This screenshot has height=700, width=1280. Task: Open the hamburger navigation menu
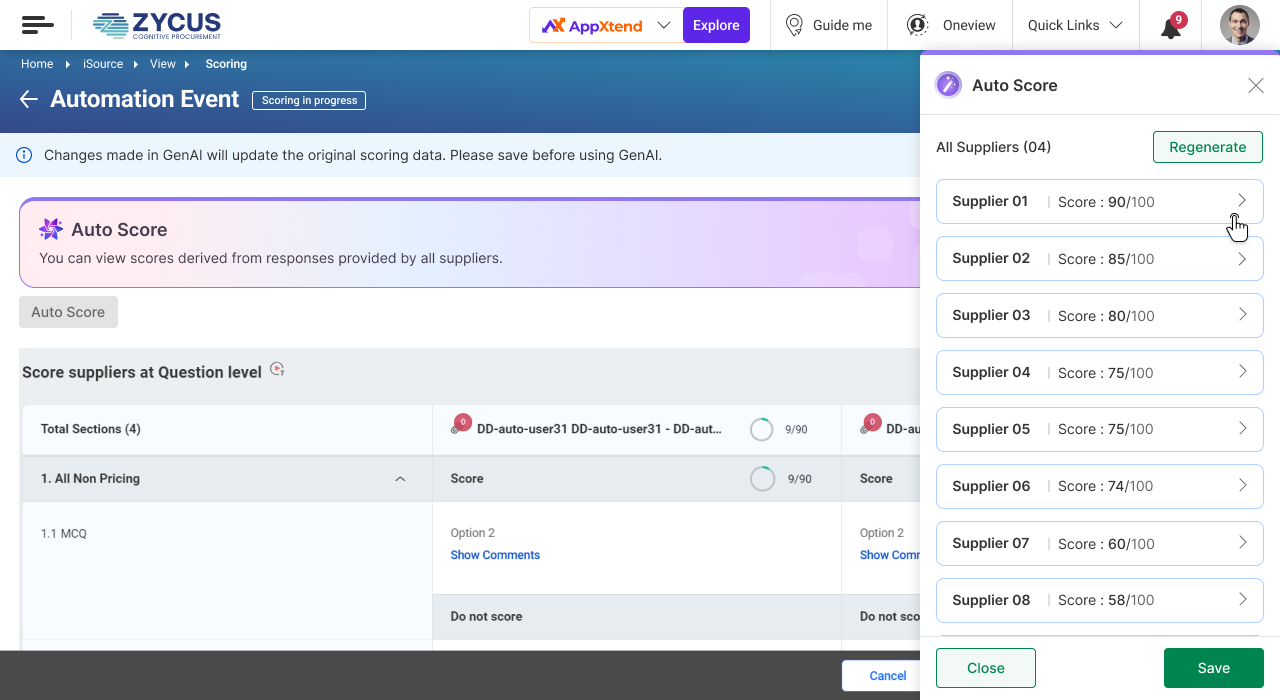coord(37,25)
